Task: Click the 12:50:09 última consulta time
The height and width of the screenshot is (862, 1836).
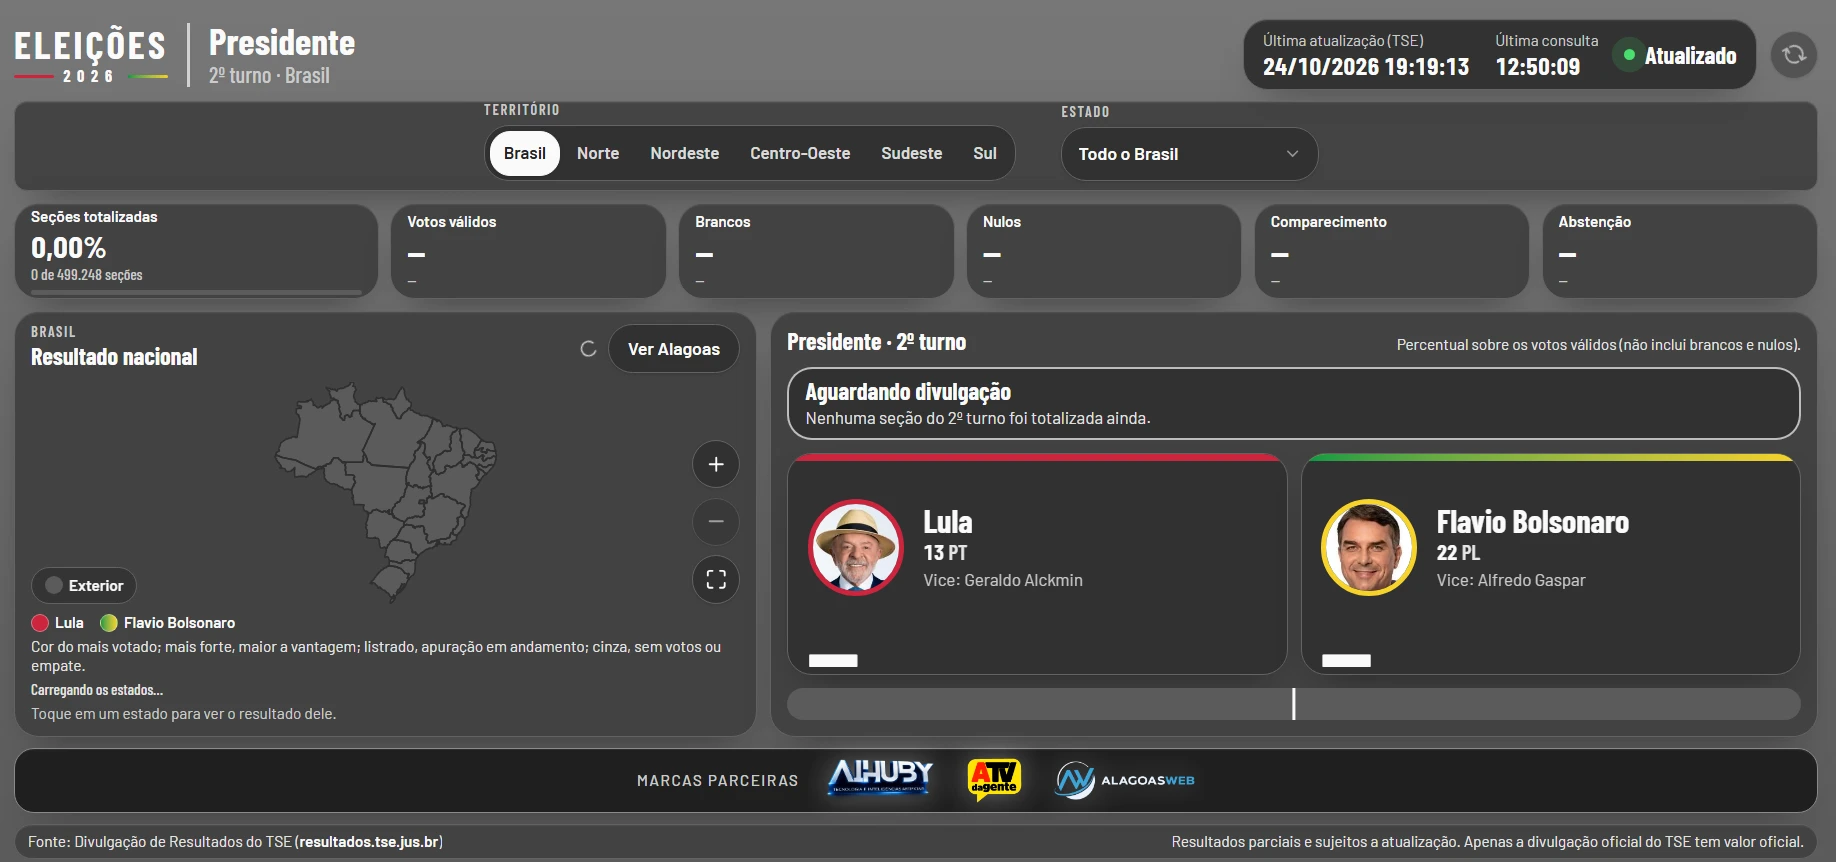Action: (x=1538, y=67)
